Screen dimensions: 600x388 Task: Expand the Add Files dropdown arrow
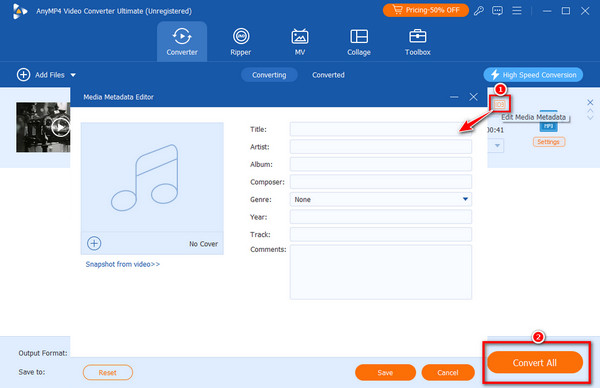click(x=73, y=75)
